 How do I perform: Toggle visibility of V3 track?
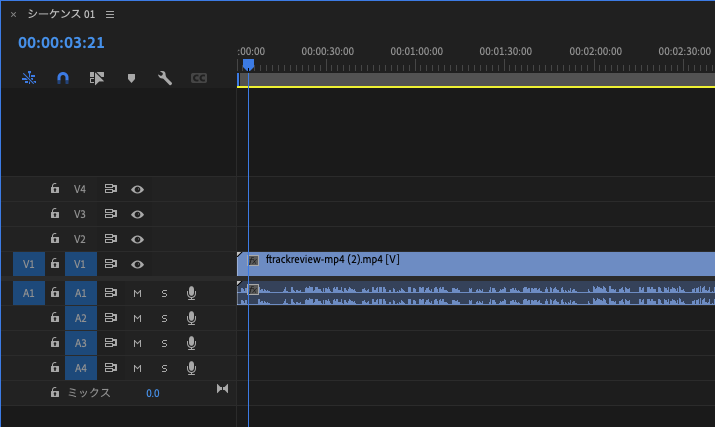click(137, 214)
